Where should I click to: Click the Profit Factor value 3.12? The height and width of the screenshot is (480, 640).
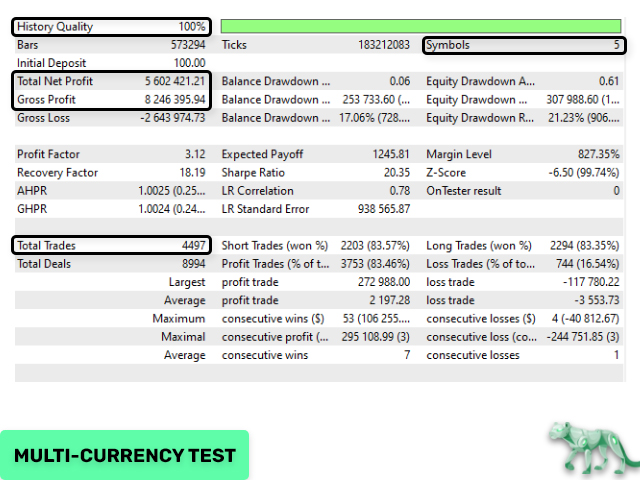pos(194,154)
